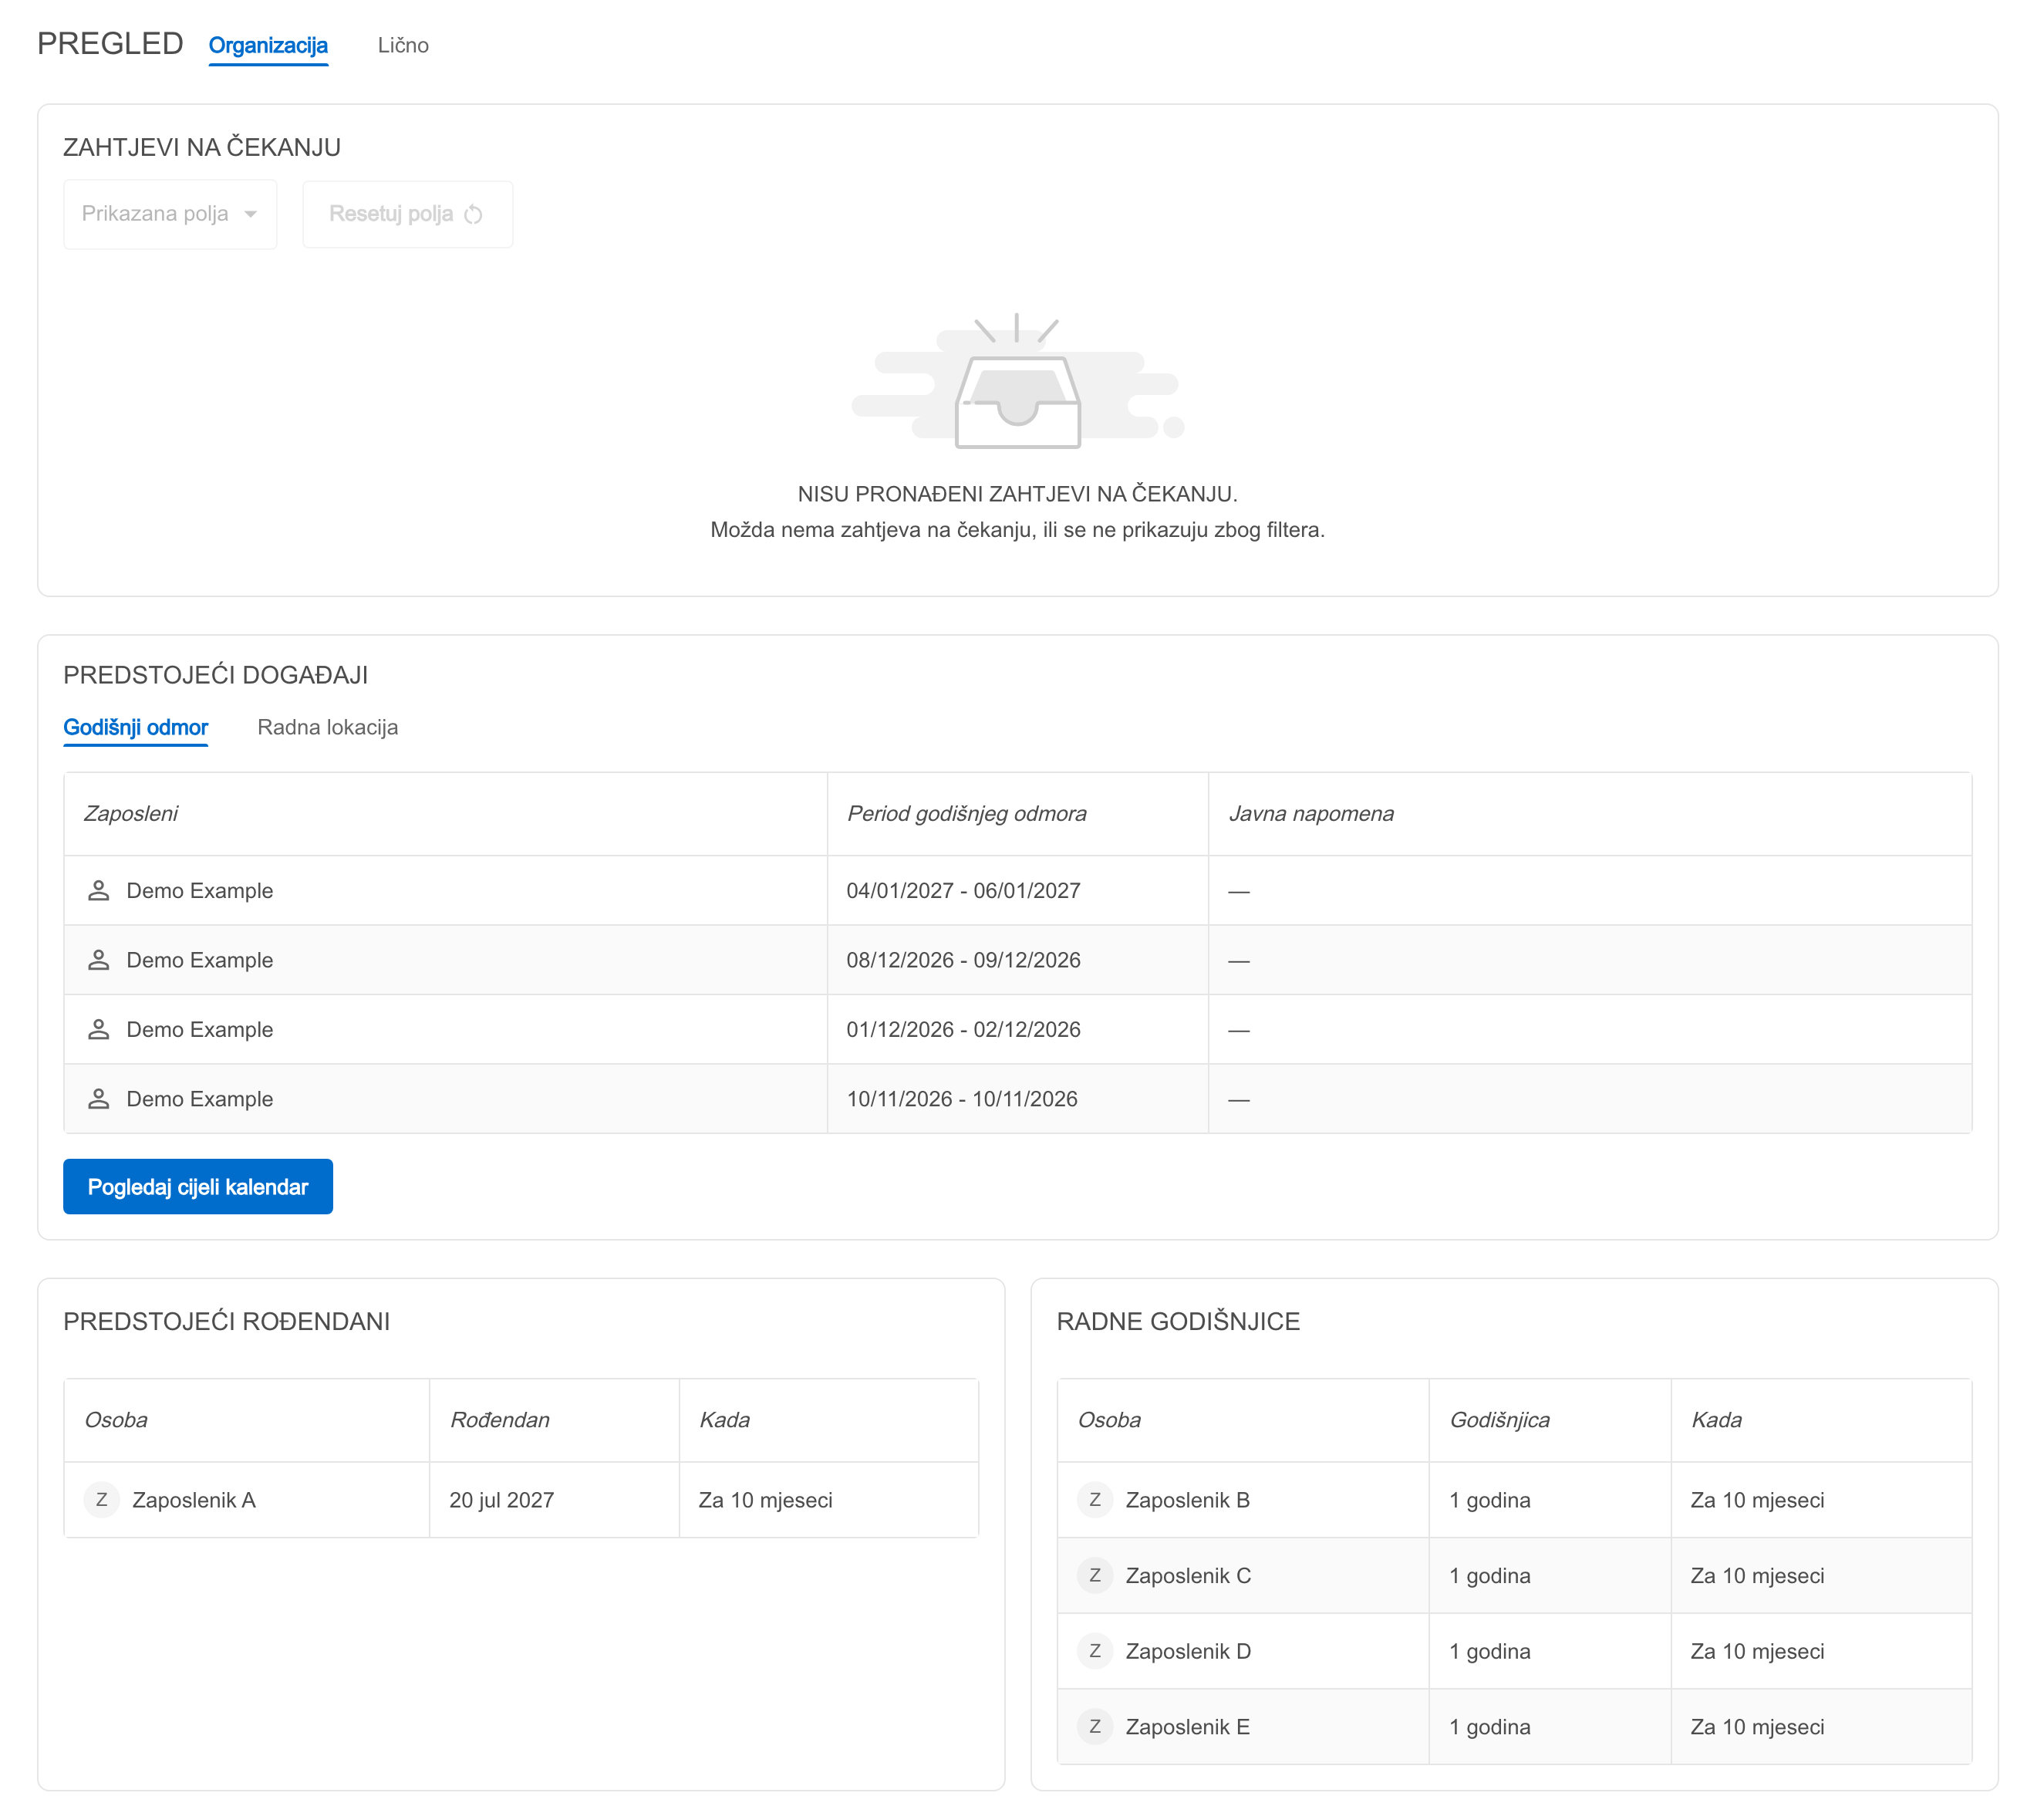Click Za 10 mjeseci in Zaposlenik E row

click(1758, 1727)
